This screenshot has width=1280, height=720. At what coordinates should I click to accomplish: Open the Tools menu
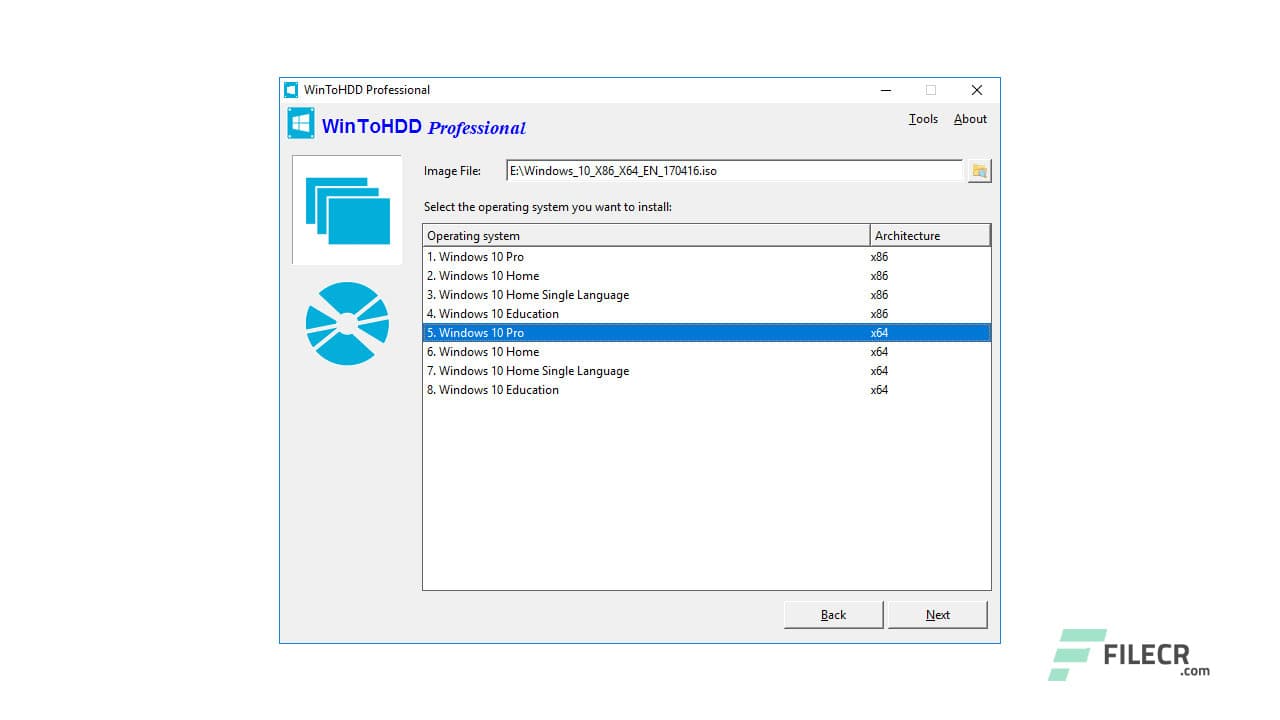[922, 119]
